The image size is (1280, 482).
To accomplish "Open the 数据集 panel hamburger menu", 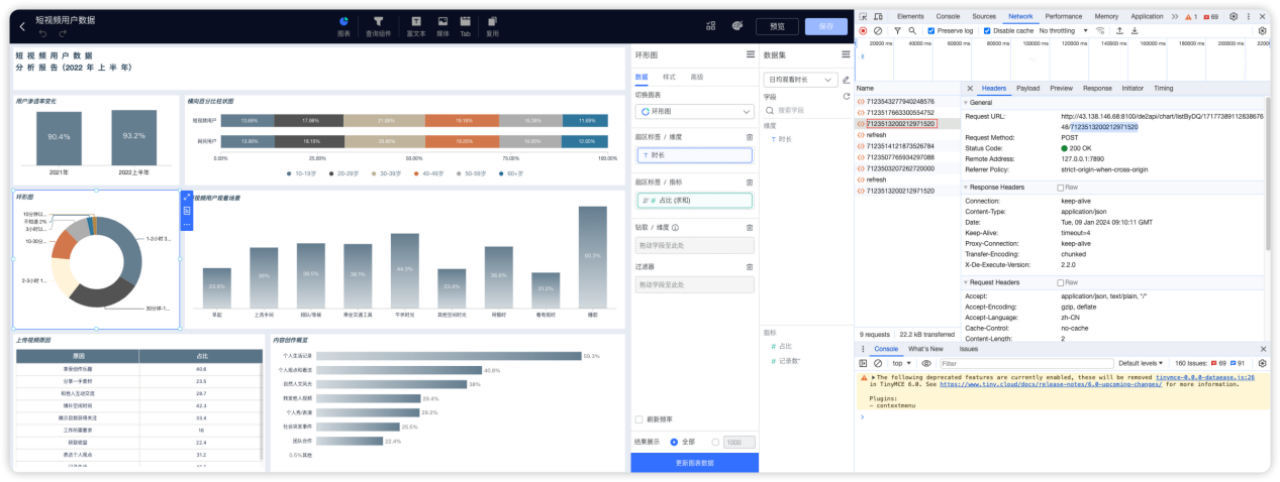I will (844, 55).
